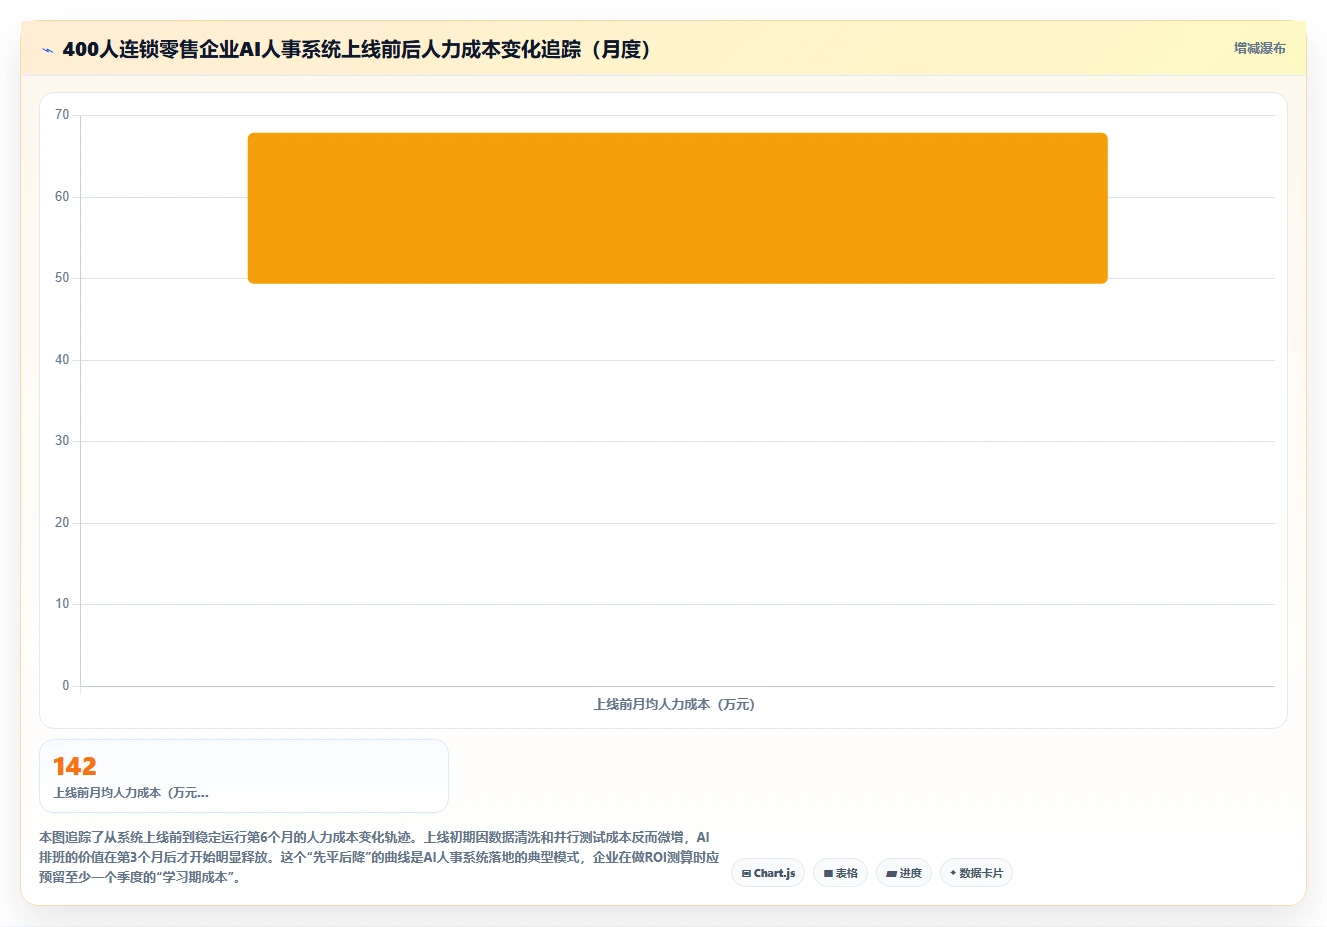Click the y-axis tick label 60
Screen dimensions: 1327x927
pyautogui.click(x=62, y=197)
